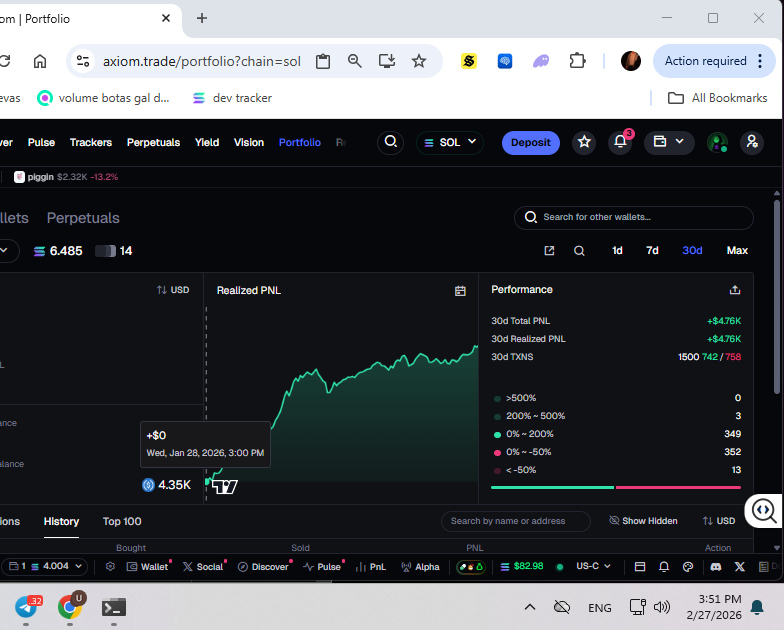Open the US-C region dropdown
The width and height of the screenshot is (784, 630).
[593, 566]
